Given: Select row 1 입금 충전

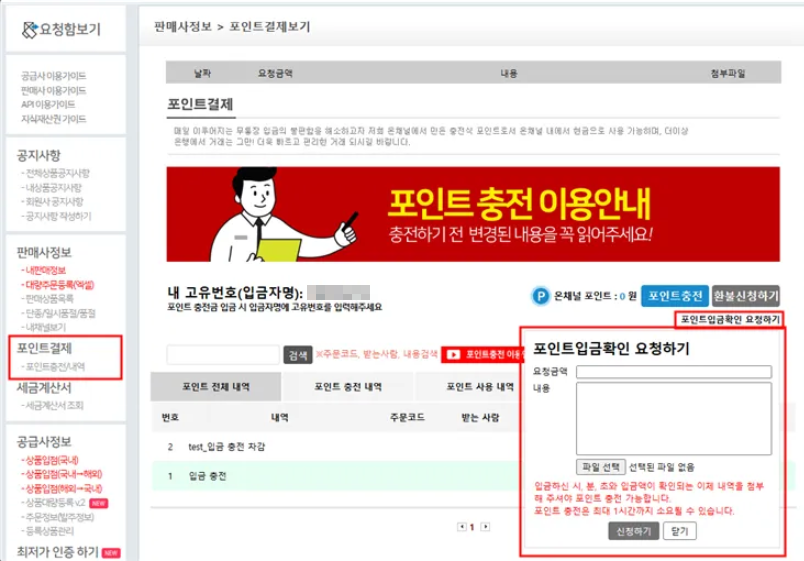Looking at the screenshot, I should 337,476.
